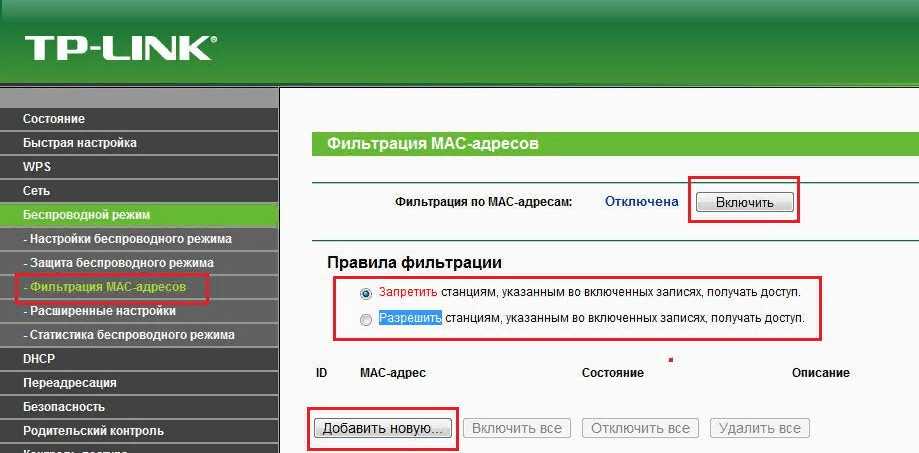The height and width of the screenshot is (453, 919).
Task: Select the Запретить radio button
Action: (x=366, y=293)
